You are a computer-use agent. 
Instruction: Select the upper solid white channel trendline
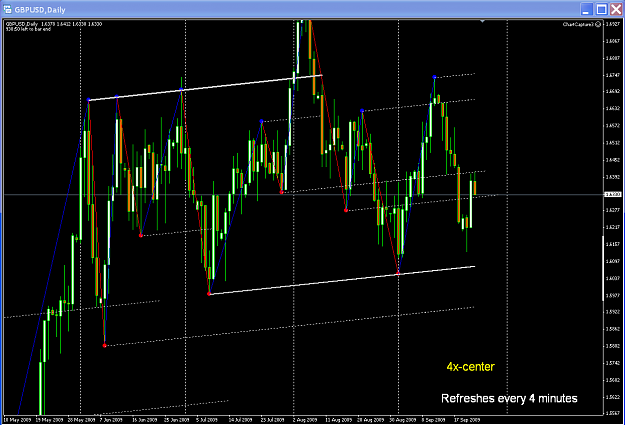click(x=205, y=87)
